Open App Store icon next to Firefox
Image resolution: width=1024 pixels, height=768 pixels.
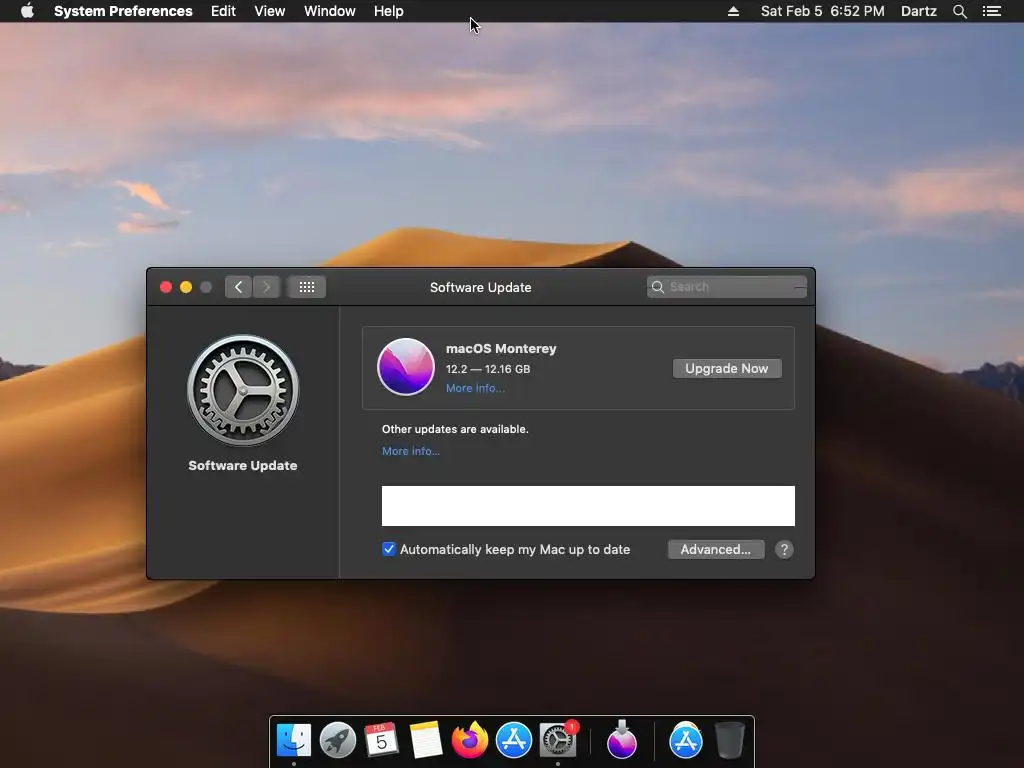tap(514, 740)
